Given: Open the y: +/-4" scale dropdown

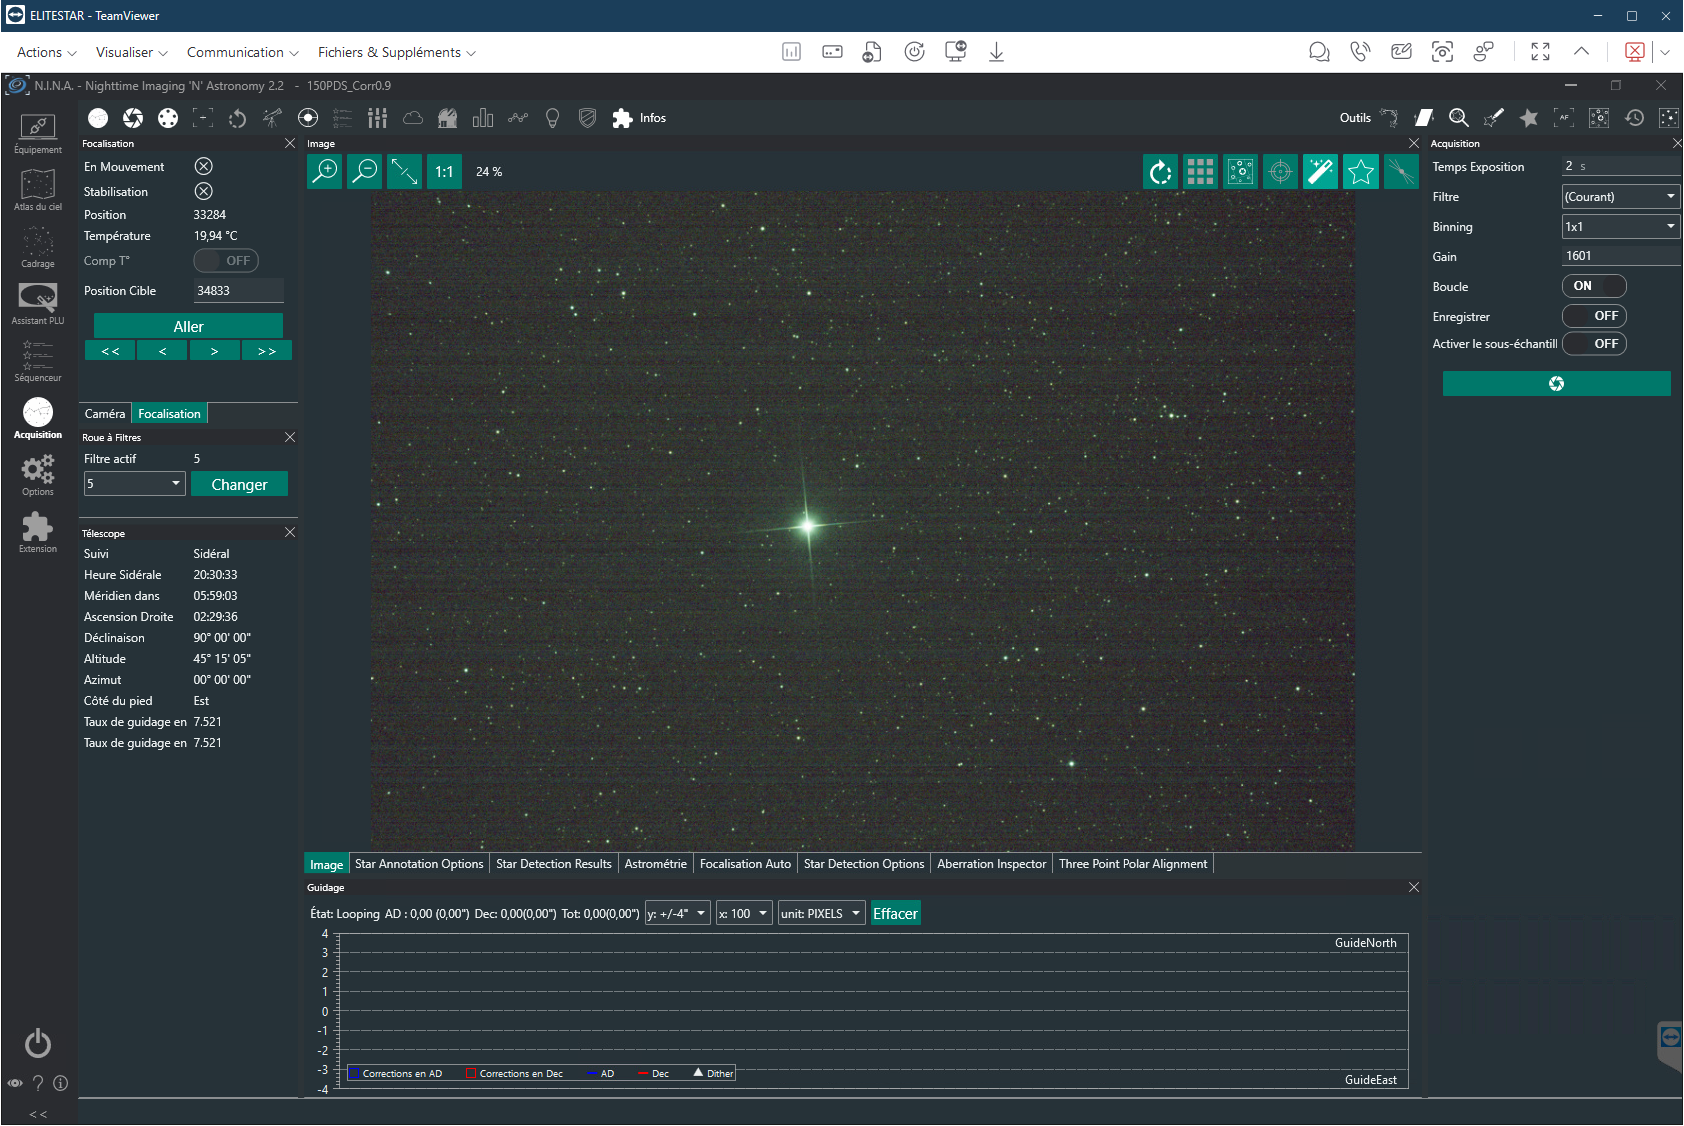Looking at the screenshot, I should pos(678,914).
